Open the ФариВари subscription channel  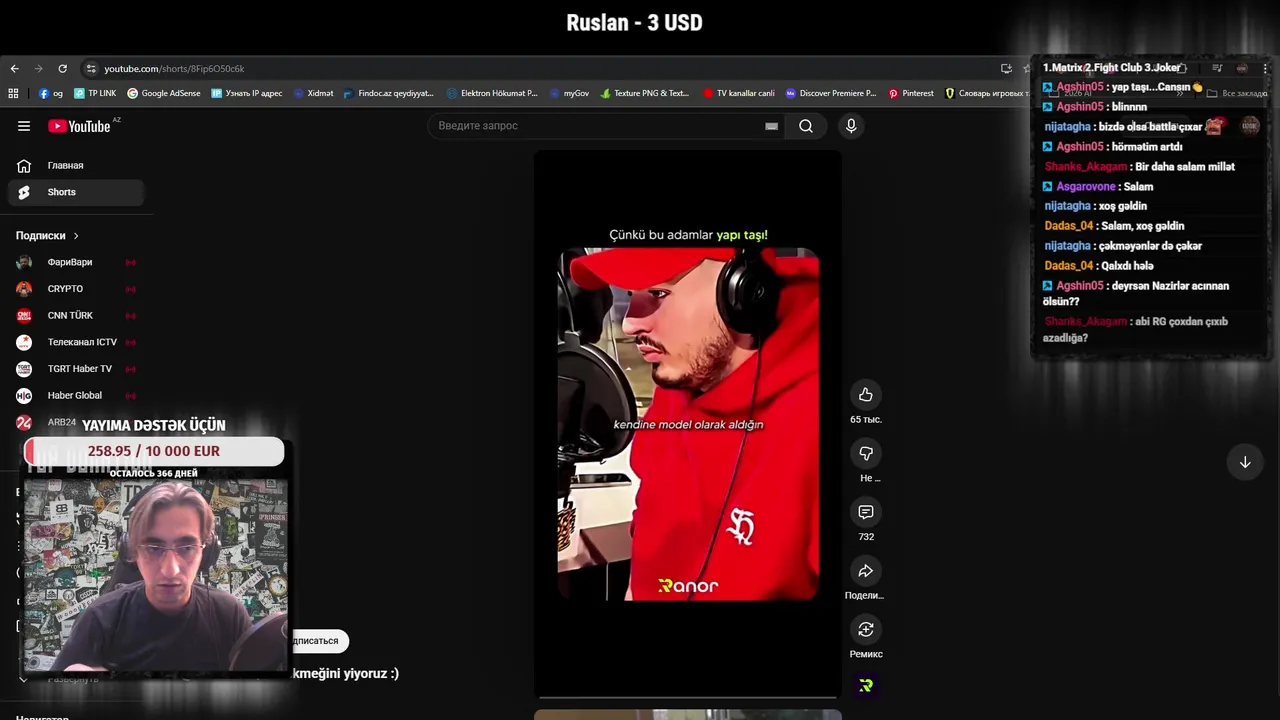pyautogui.click(x=76, y=262)
